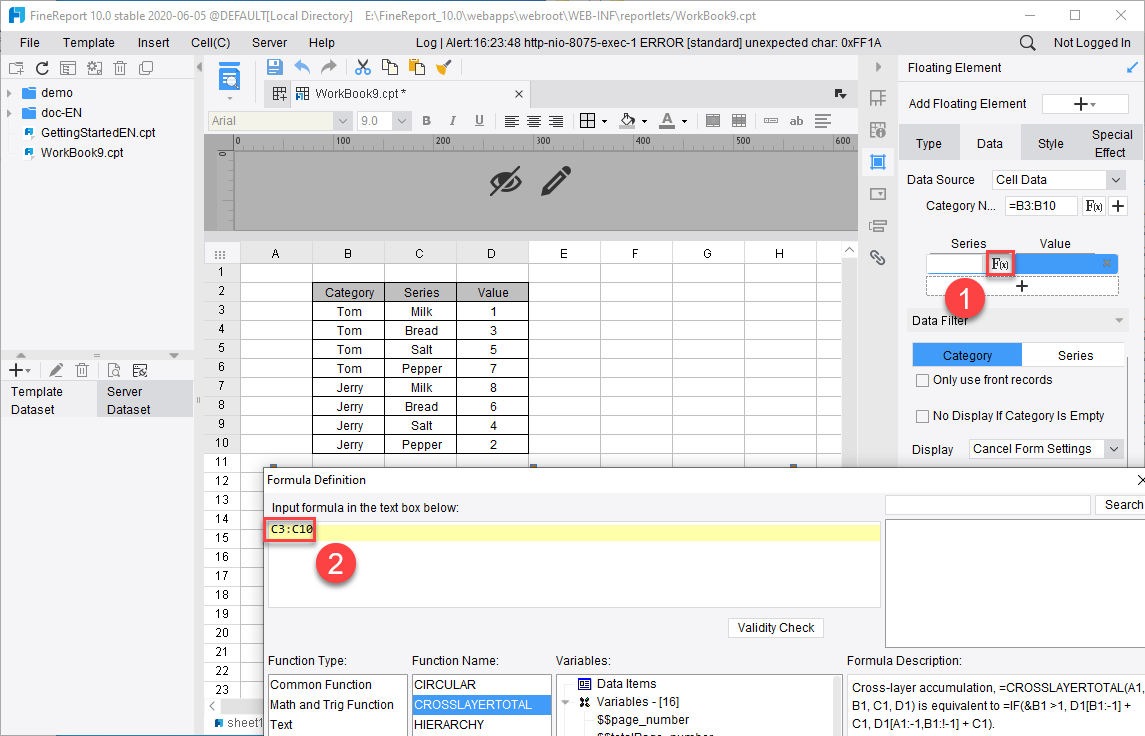Toggle Italic formatting
The image size is (1145, 736).
(453, 121)
